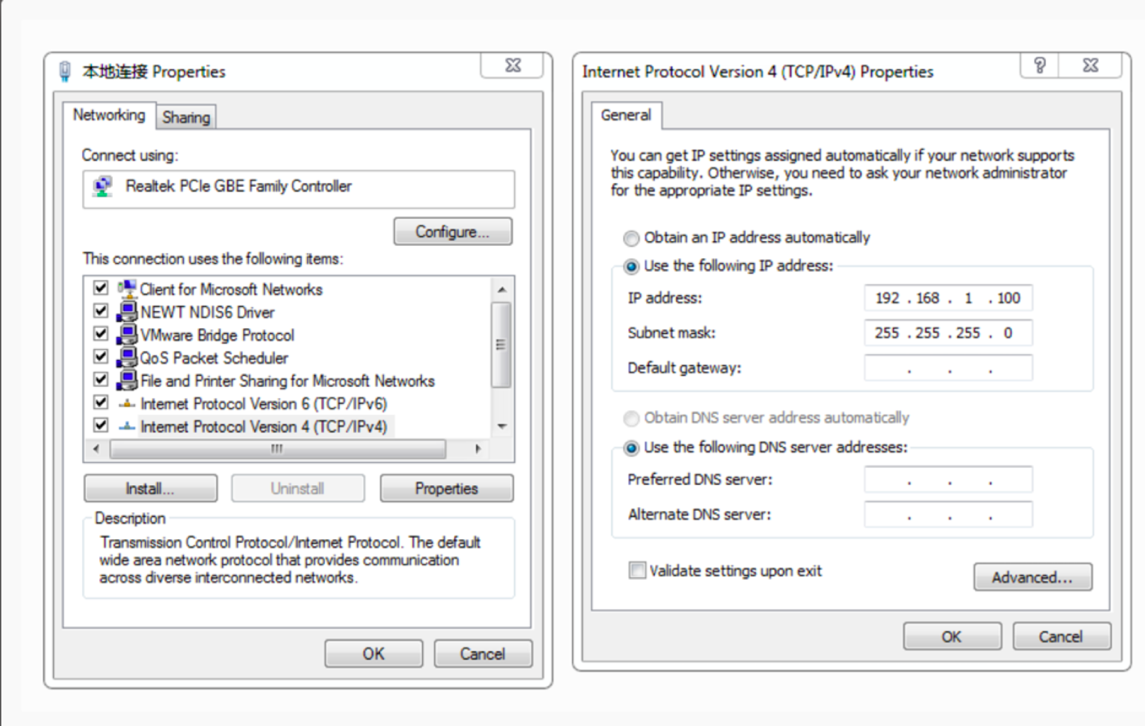
Task: Uncheck Client for Microsoft Networks checkbox
Action: (x=101, y=289)
